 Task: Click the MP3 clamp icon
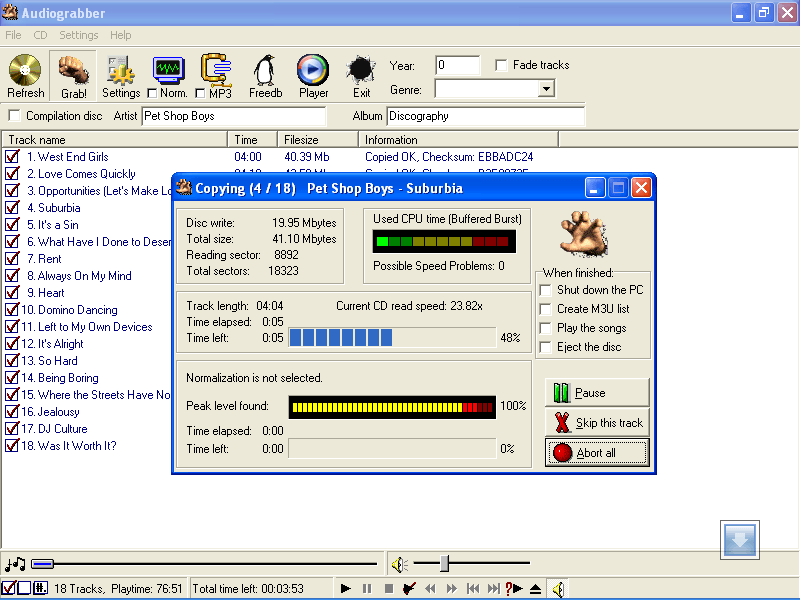point(217,69)
